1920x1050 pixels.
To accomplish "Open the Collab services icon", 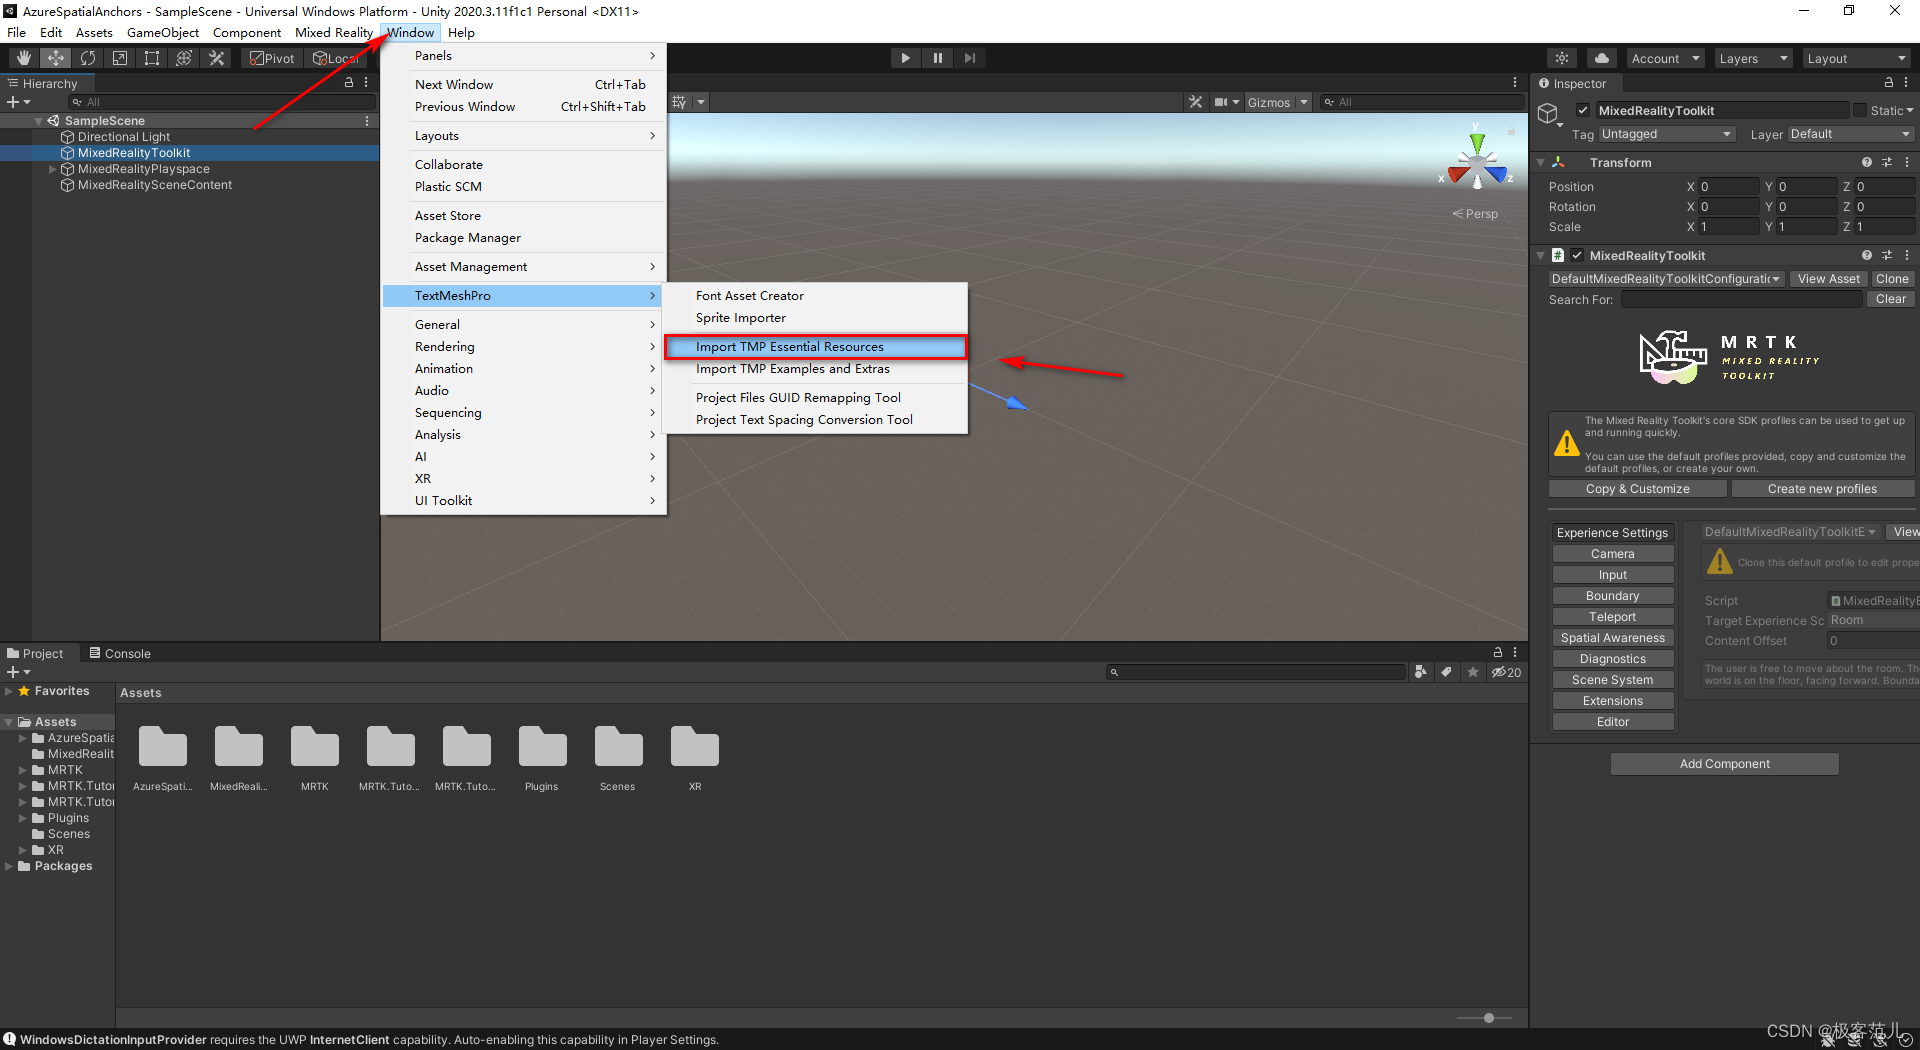I will coord(1562,58).
